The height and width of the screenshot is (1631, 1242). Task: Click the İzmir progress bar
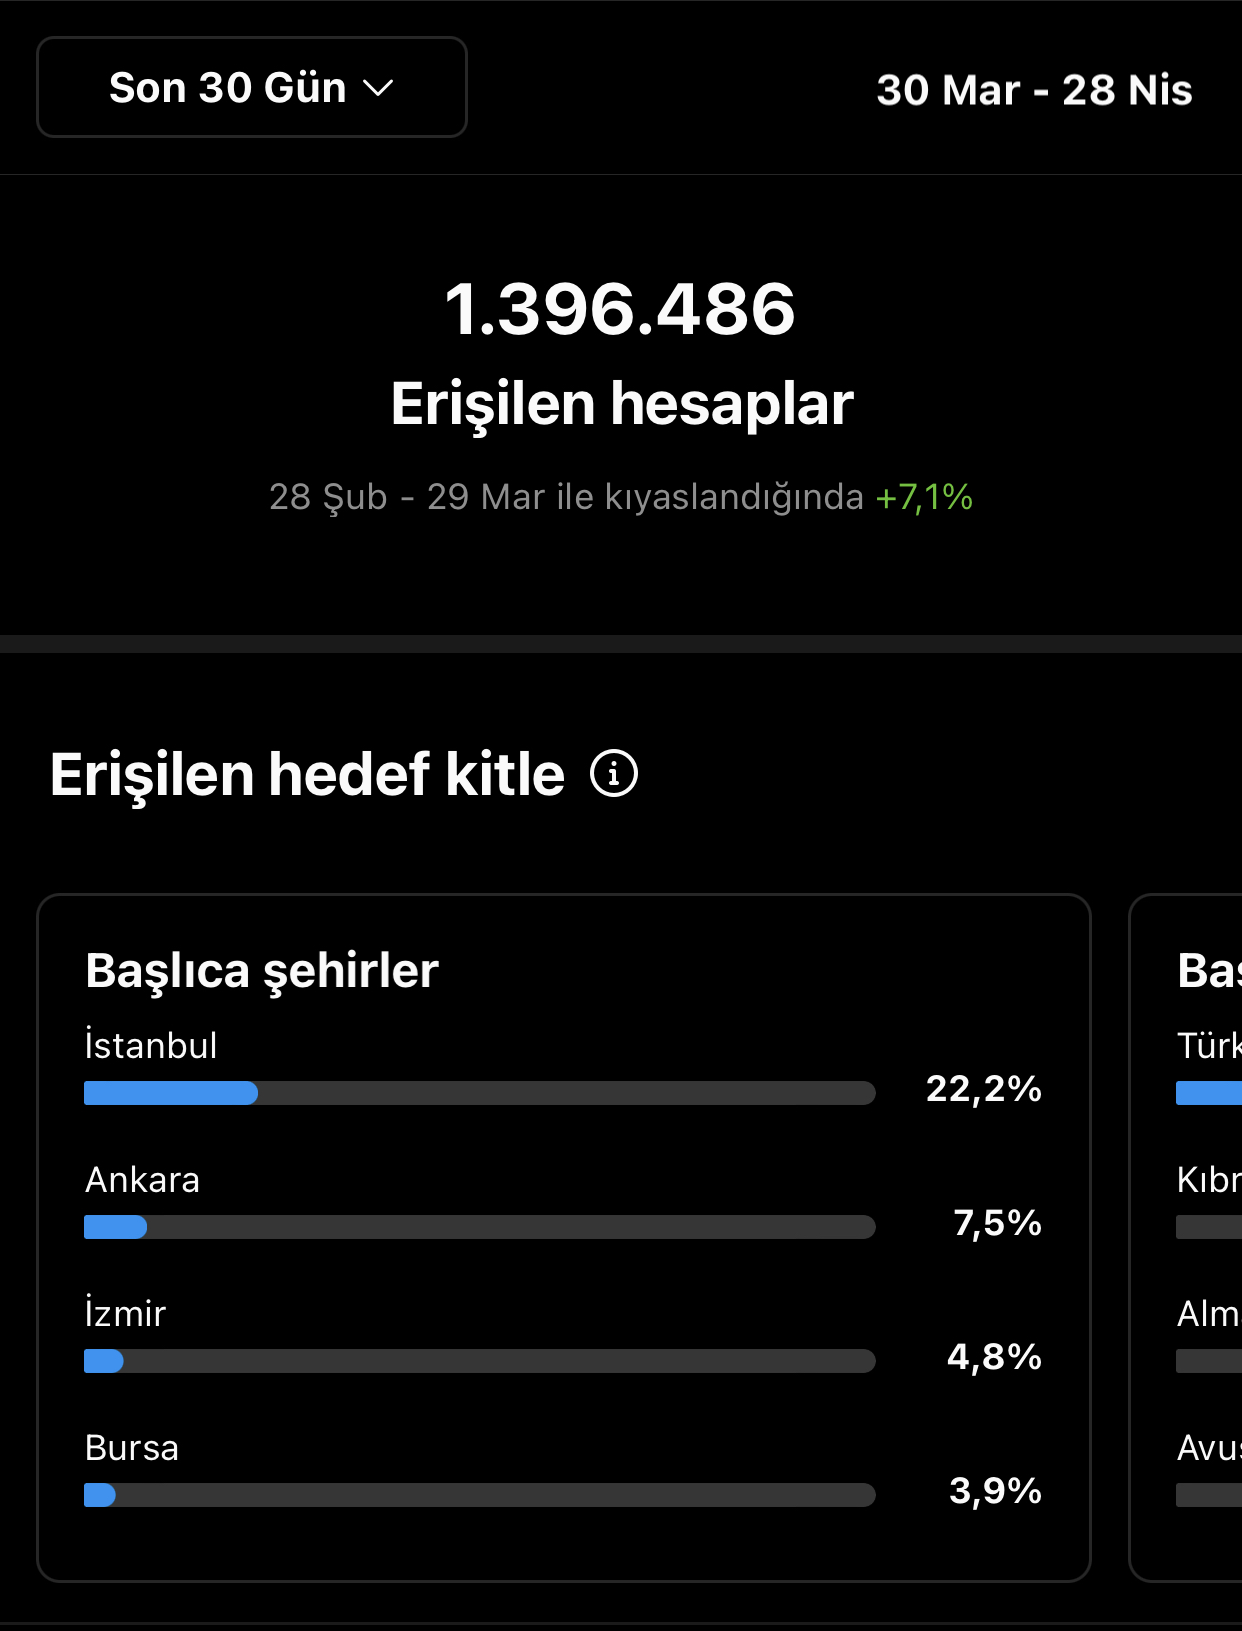[x=480, y=1361]
